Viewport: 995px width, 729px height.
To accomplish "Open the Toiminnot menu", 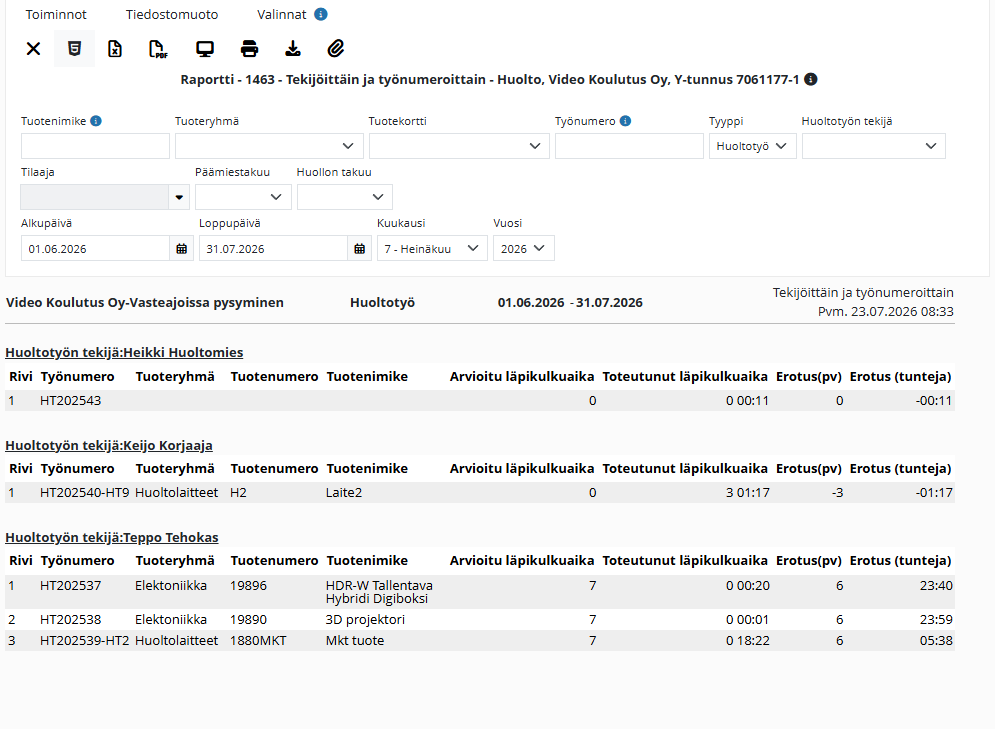I will coord(56,15).
